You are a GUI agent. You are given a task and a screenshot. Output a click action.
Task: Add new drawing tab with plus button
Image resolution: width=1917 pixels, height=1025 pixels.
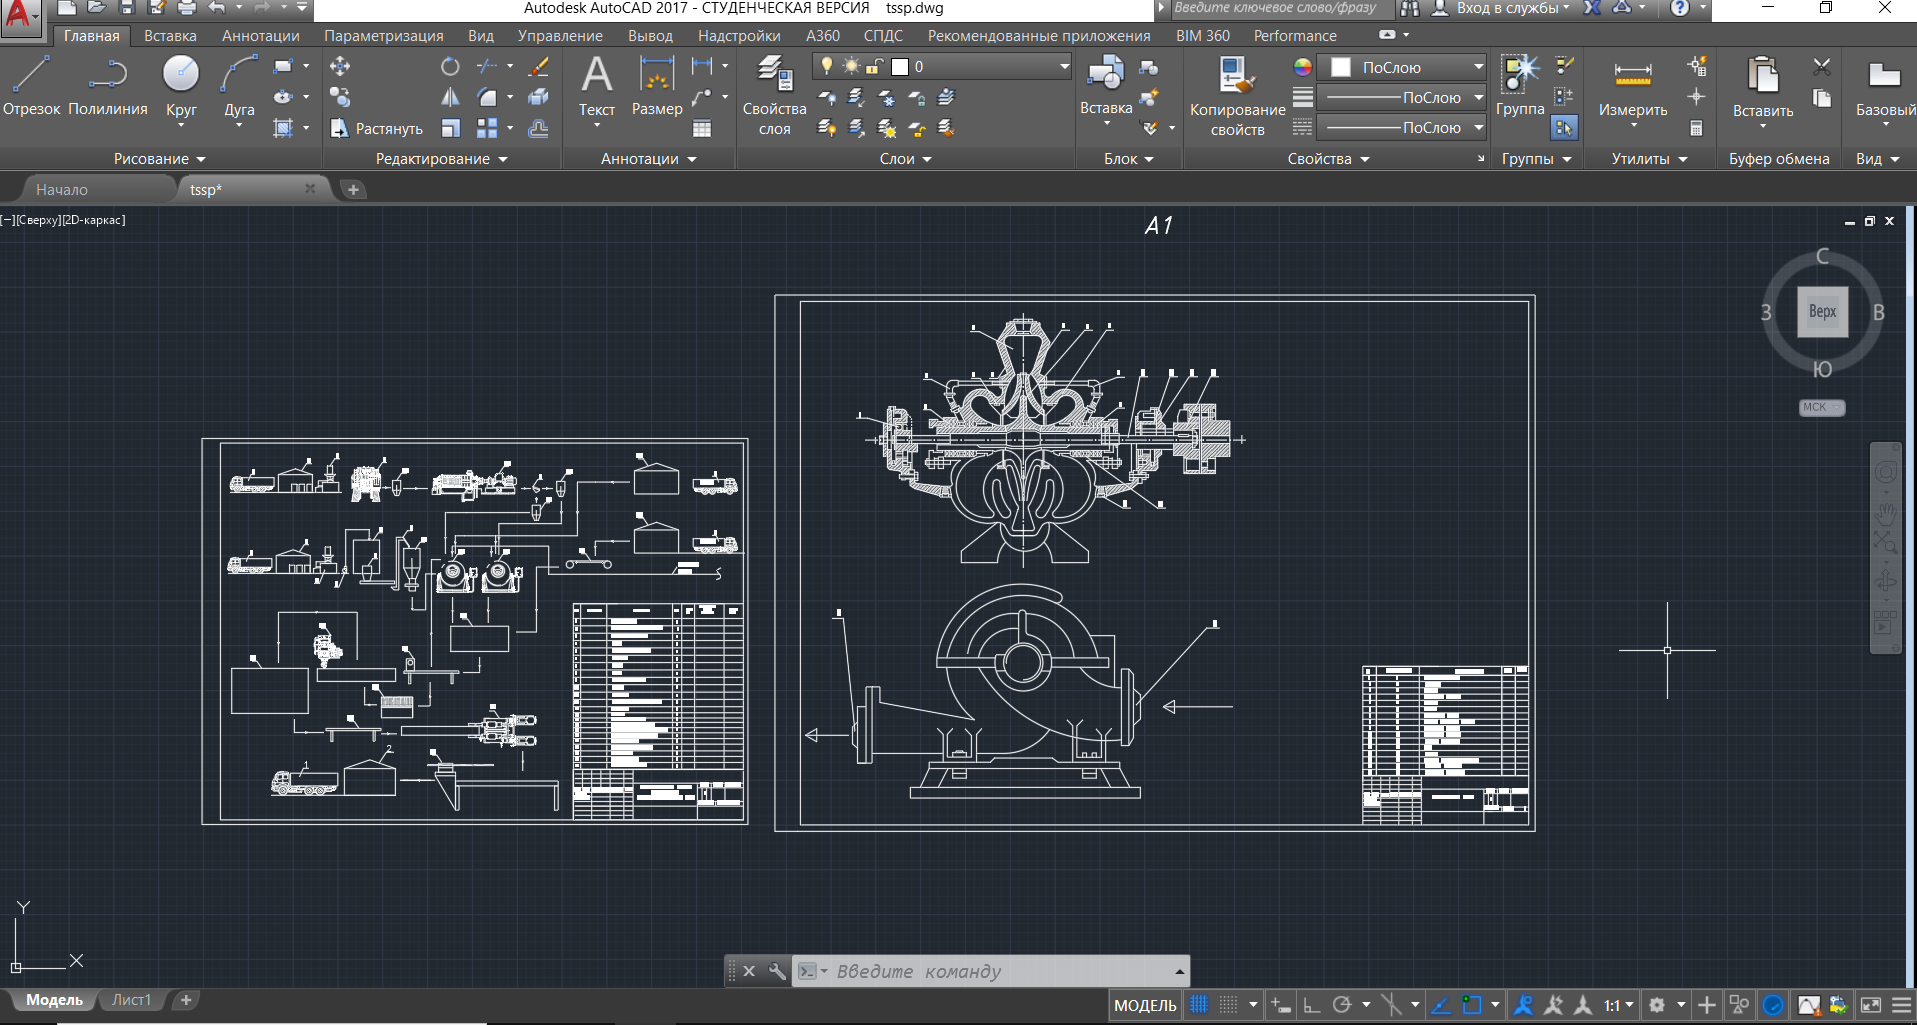(353, 189)
